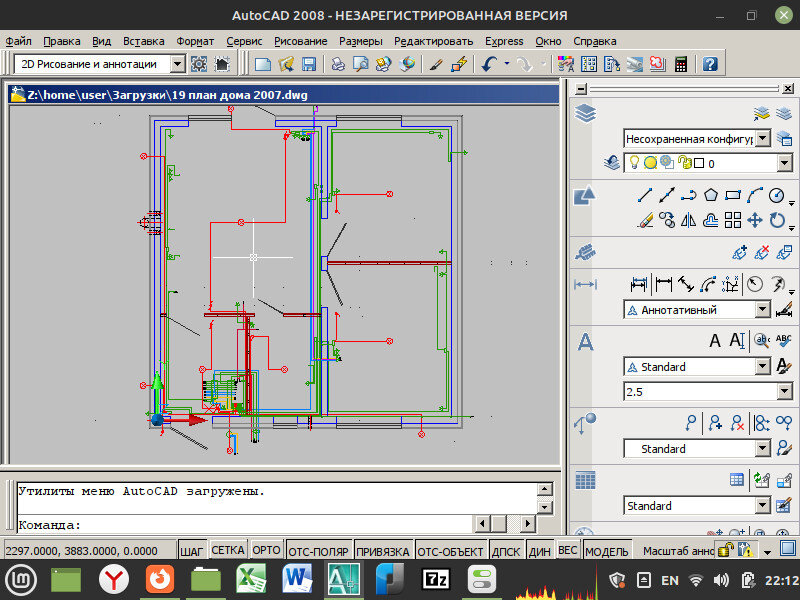Open Firefox from the taskbar
This screenshot has height=600, width=800.
click(160, 580)
